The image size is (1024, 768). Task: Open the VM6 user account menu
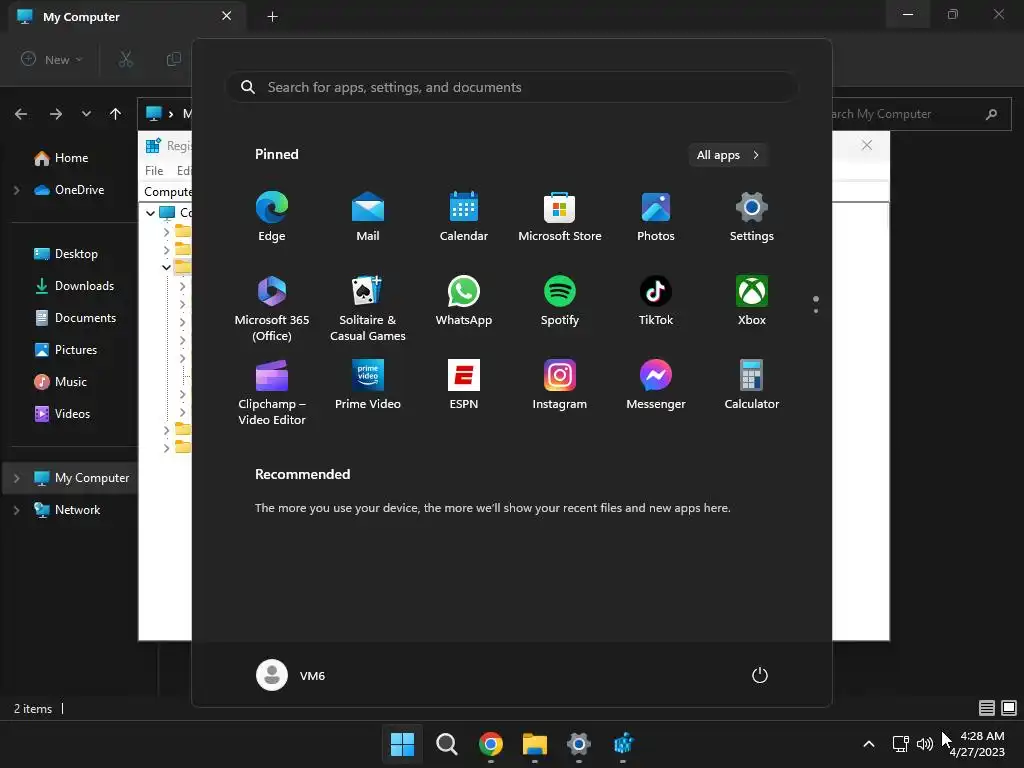291,675
